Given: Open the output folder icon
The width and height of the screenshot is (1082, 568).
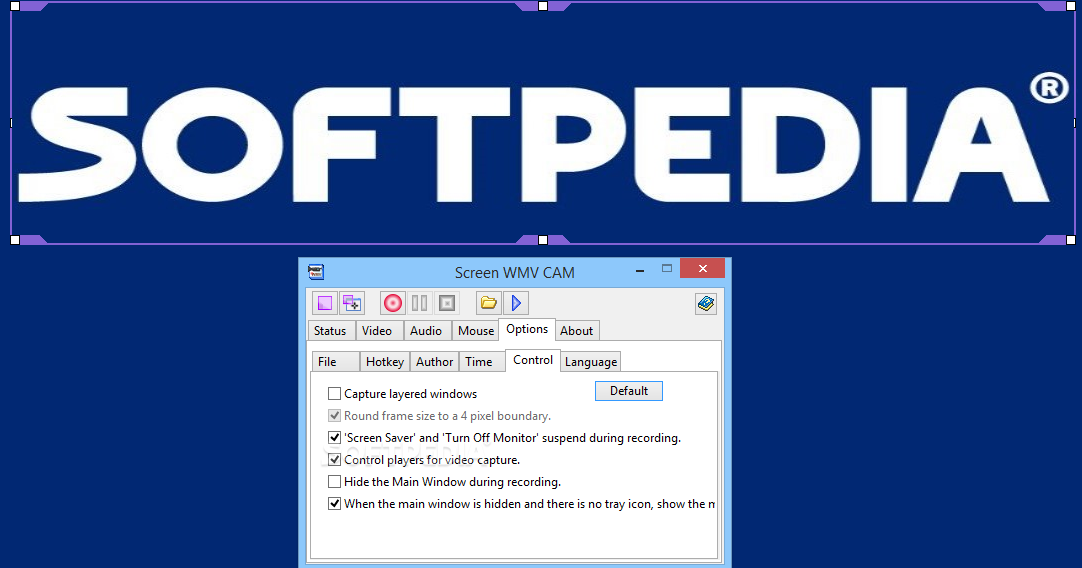Looking at the screenshot, I should click(489, 303).
